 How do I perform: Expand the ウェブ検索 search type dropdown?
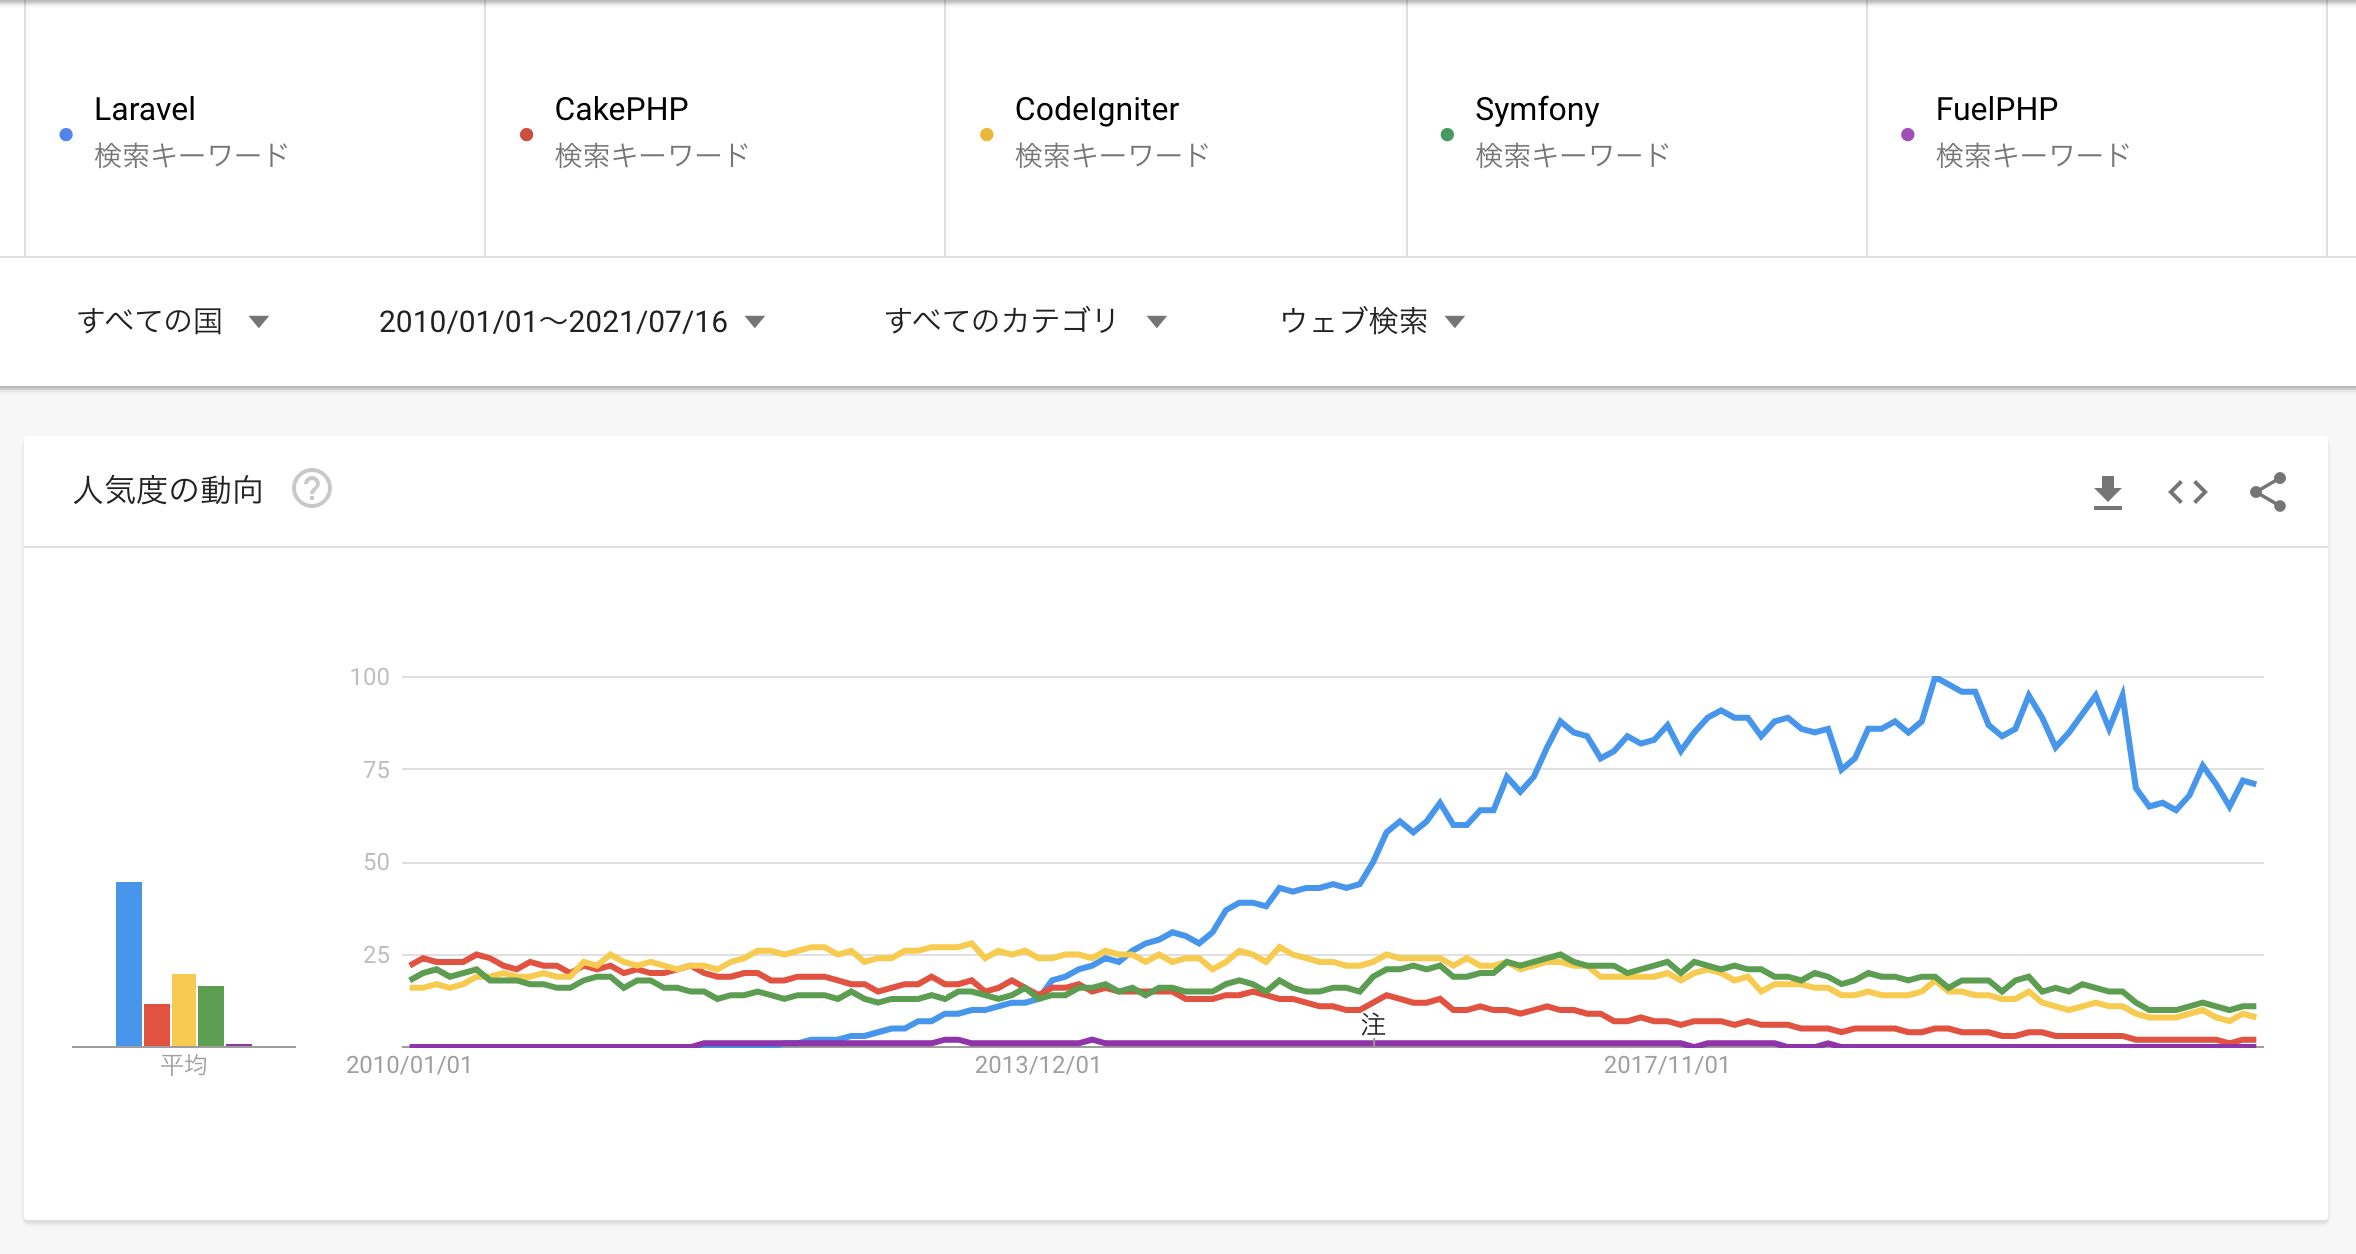pyautogui.click(x=1372, y=321)
